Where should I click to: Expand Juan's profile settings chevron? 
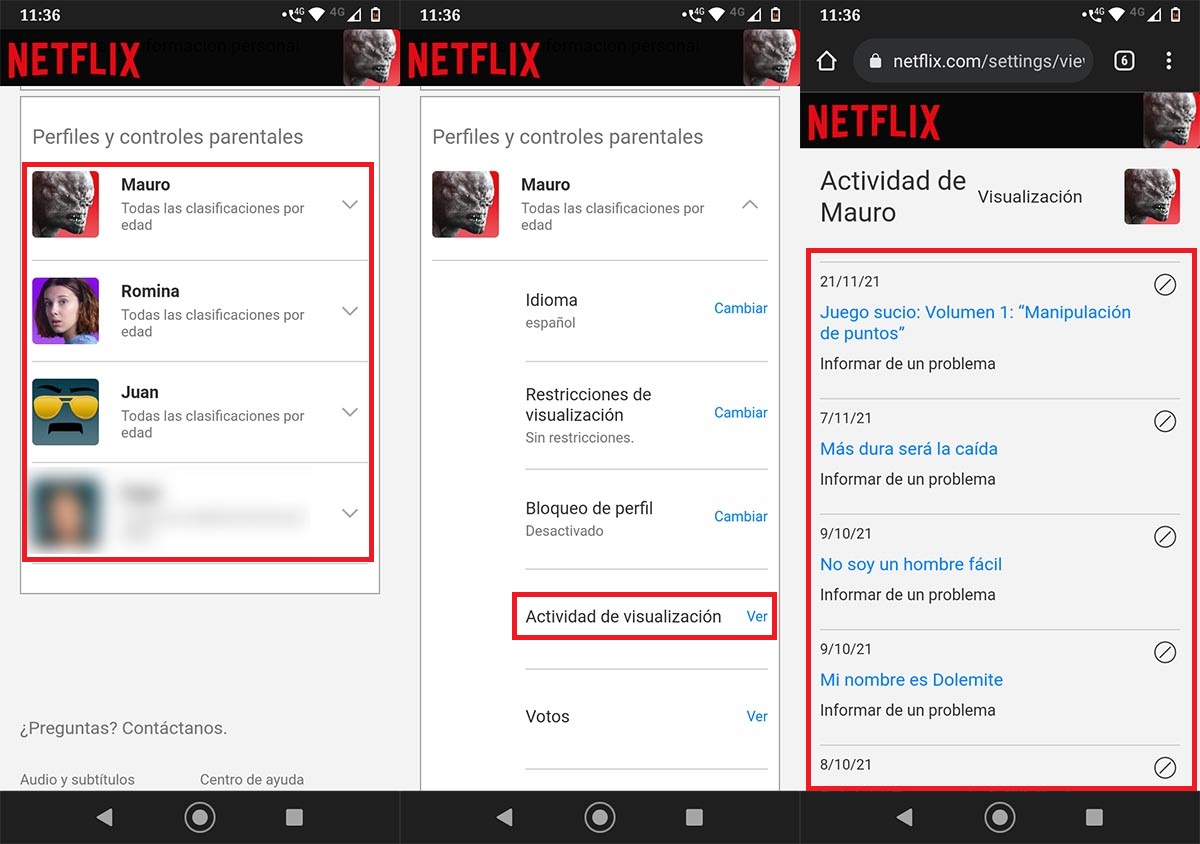click(x=350, y=412)
